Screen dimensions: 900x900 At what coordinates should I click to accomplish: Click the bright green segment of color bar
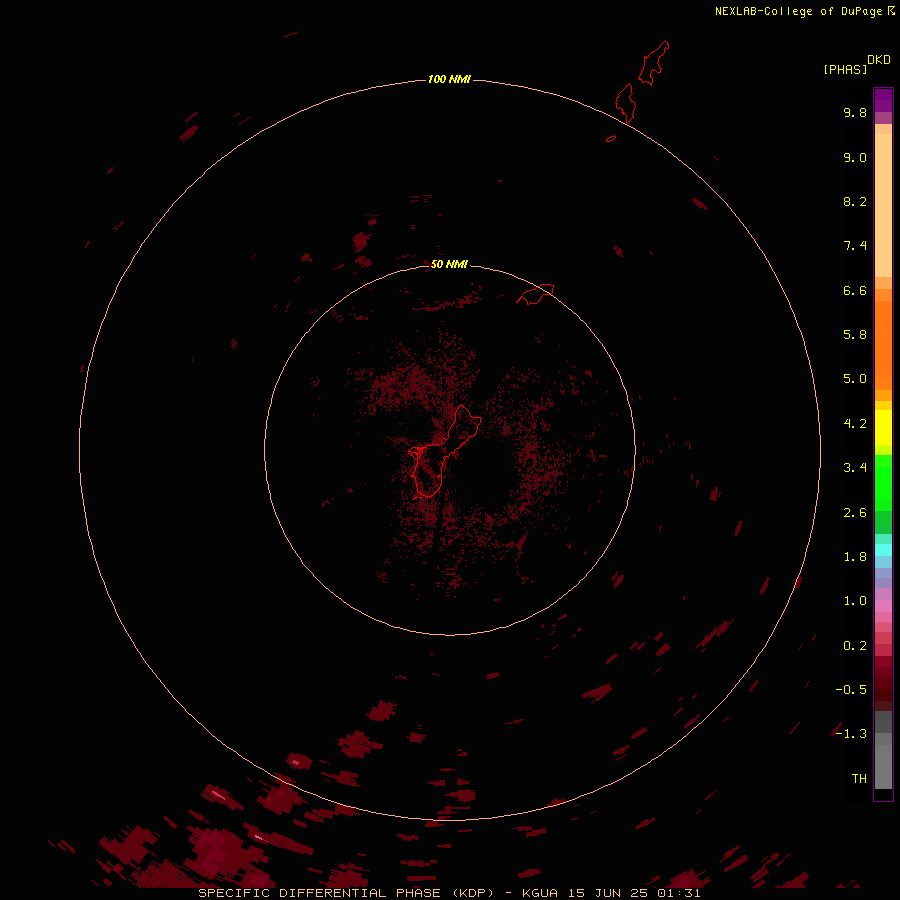883,482
